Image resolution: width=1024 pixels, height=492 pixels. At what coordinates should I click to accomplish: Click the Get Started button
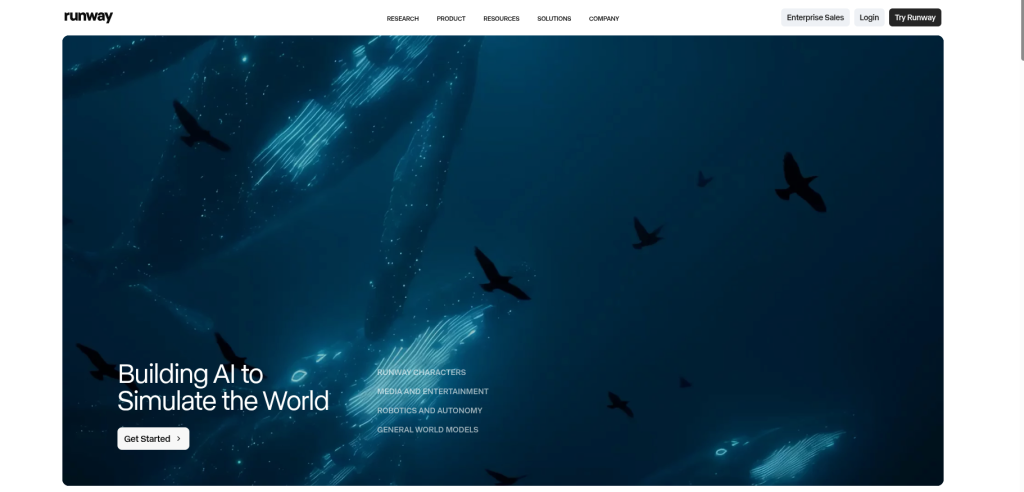pos(153,439)
